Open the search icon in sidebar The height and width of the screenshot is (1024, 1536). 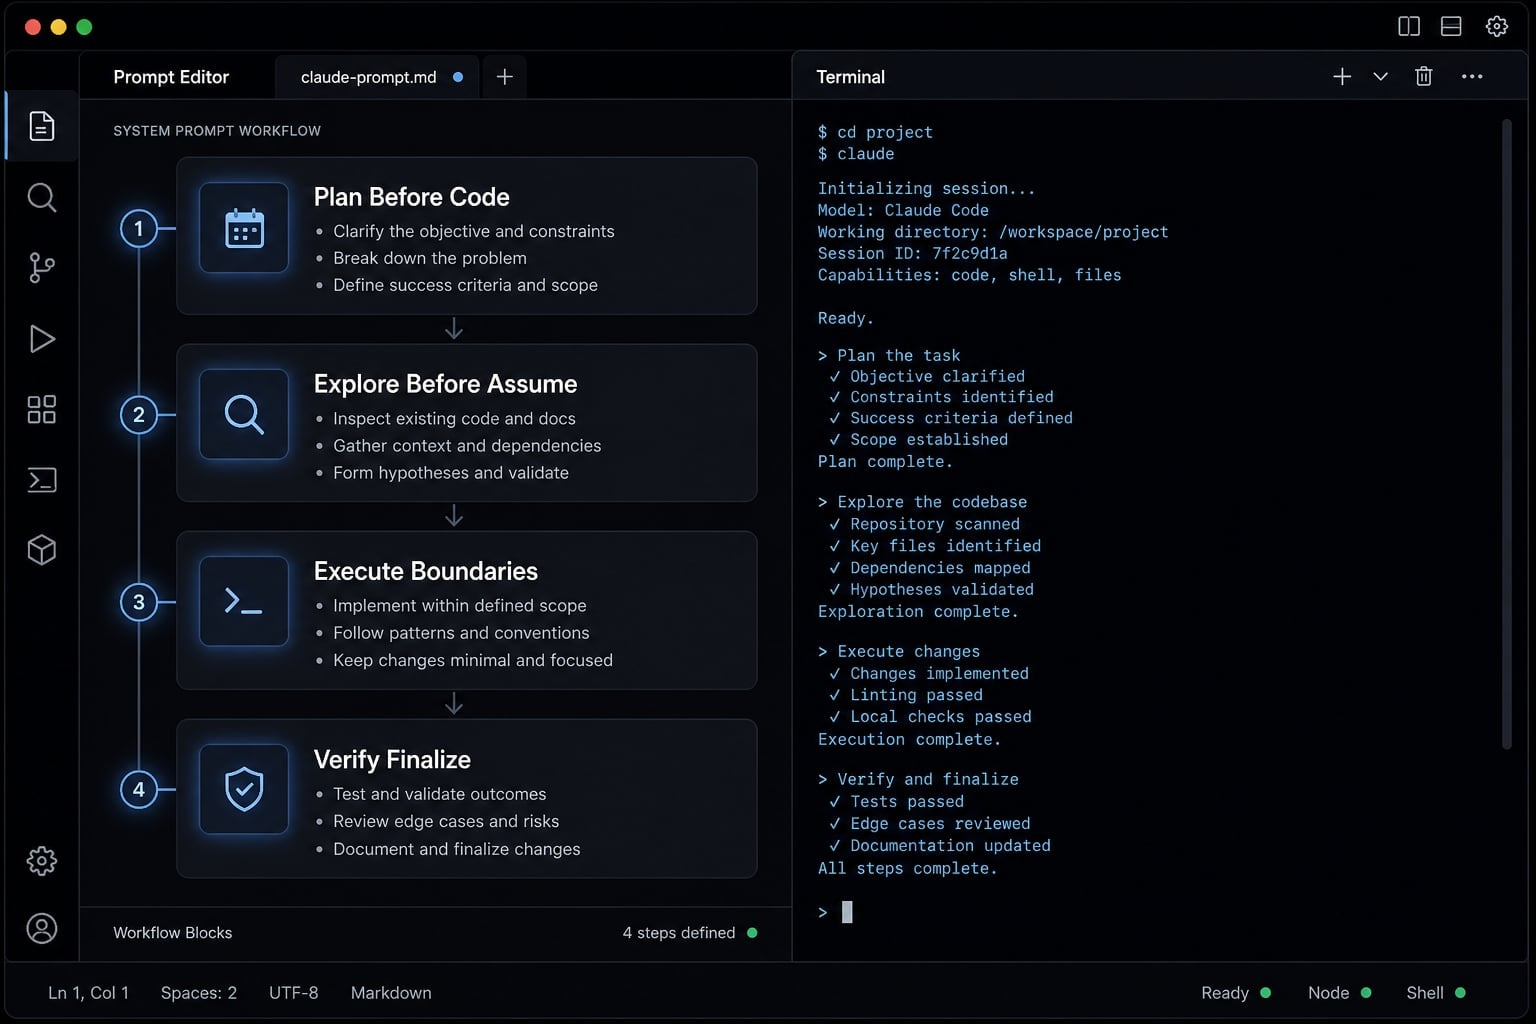(x=42, y=197)
